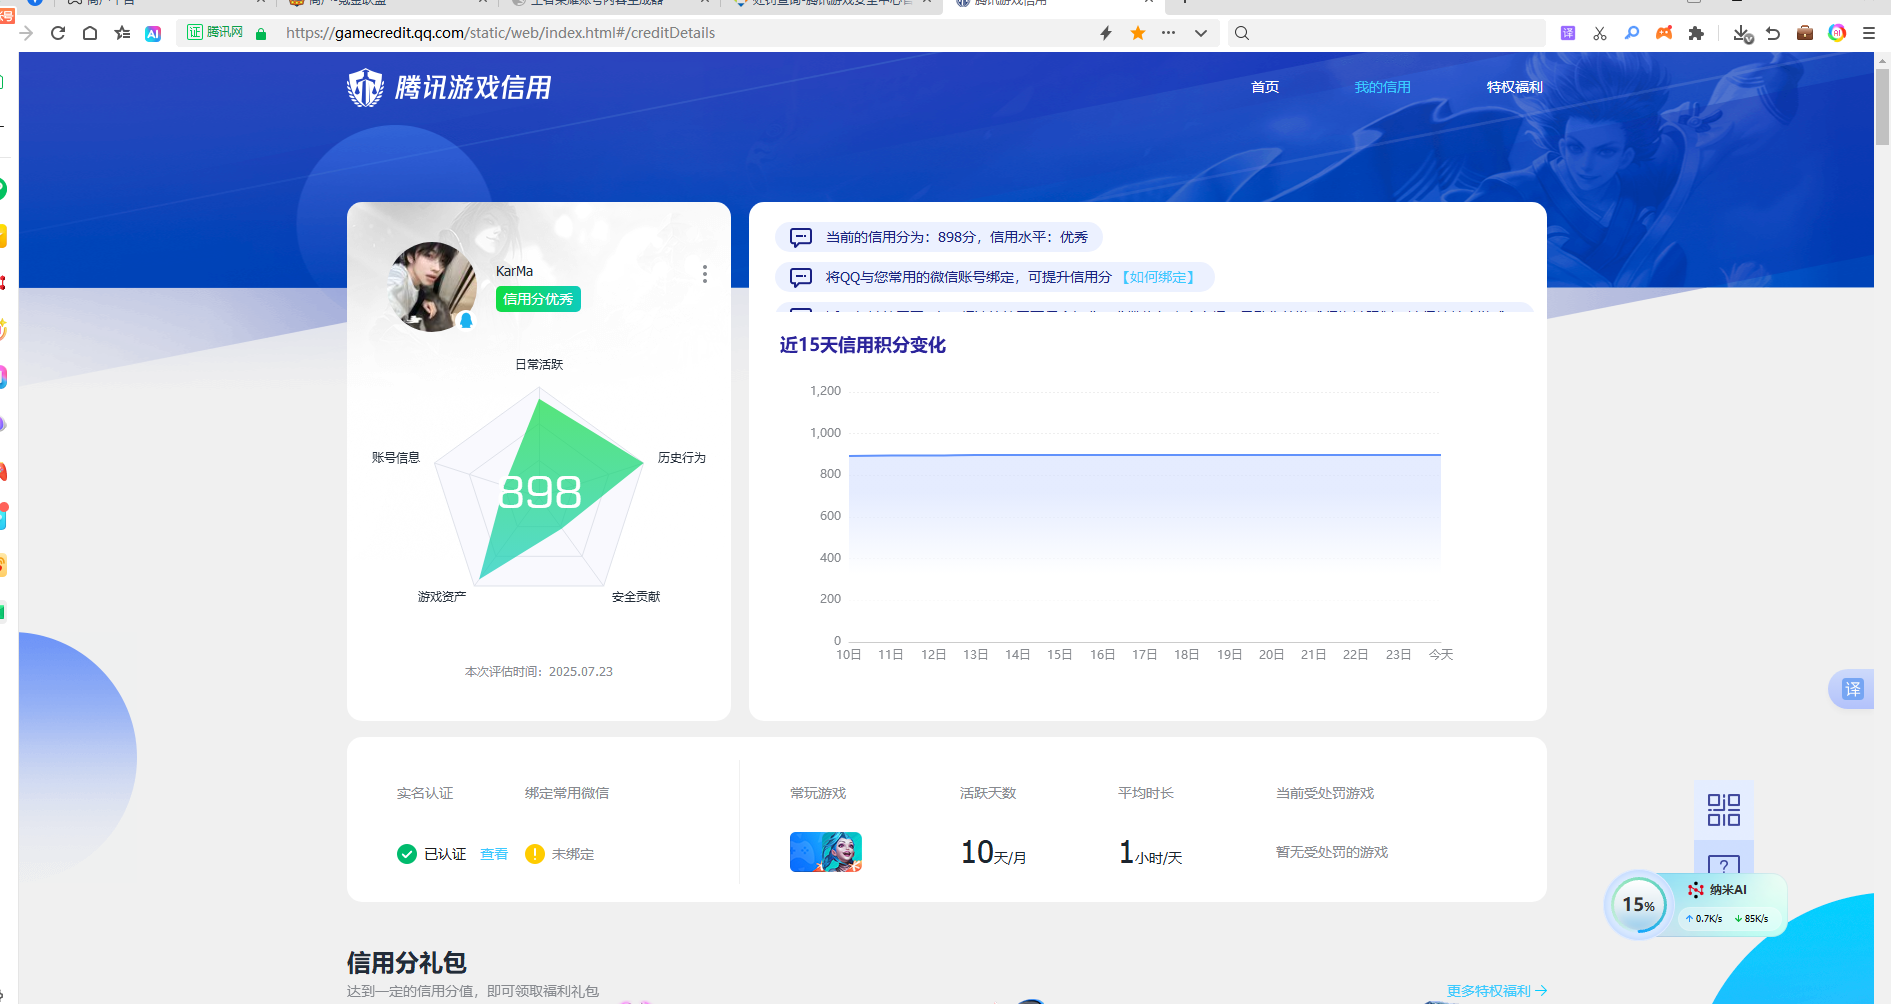The height and width of the screenshot is (1004, 1891).
Task: Click the 日常活跃 radar chart label
Action: 539,364
